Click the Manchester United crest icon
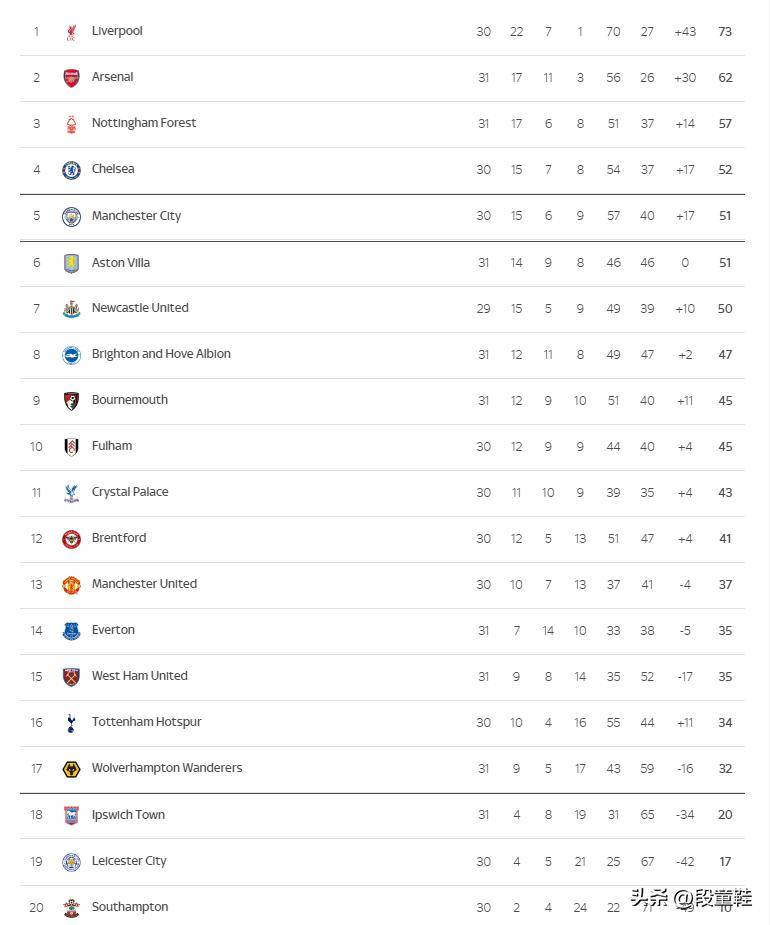The width and height of the screenshot is (770, 925). [71, 585]
